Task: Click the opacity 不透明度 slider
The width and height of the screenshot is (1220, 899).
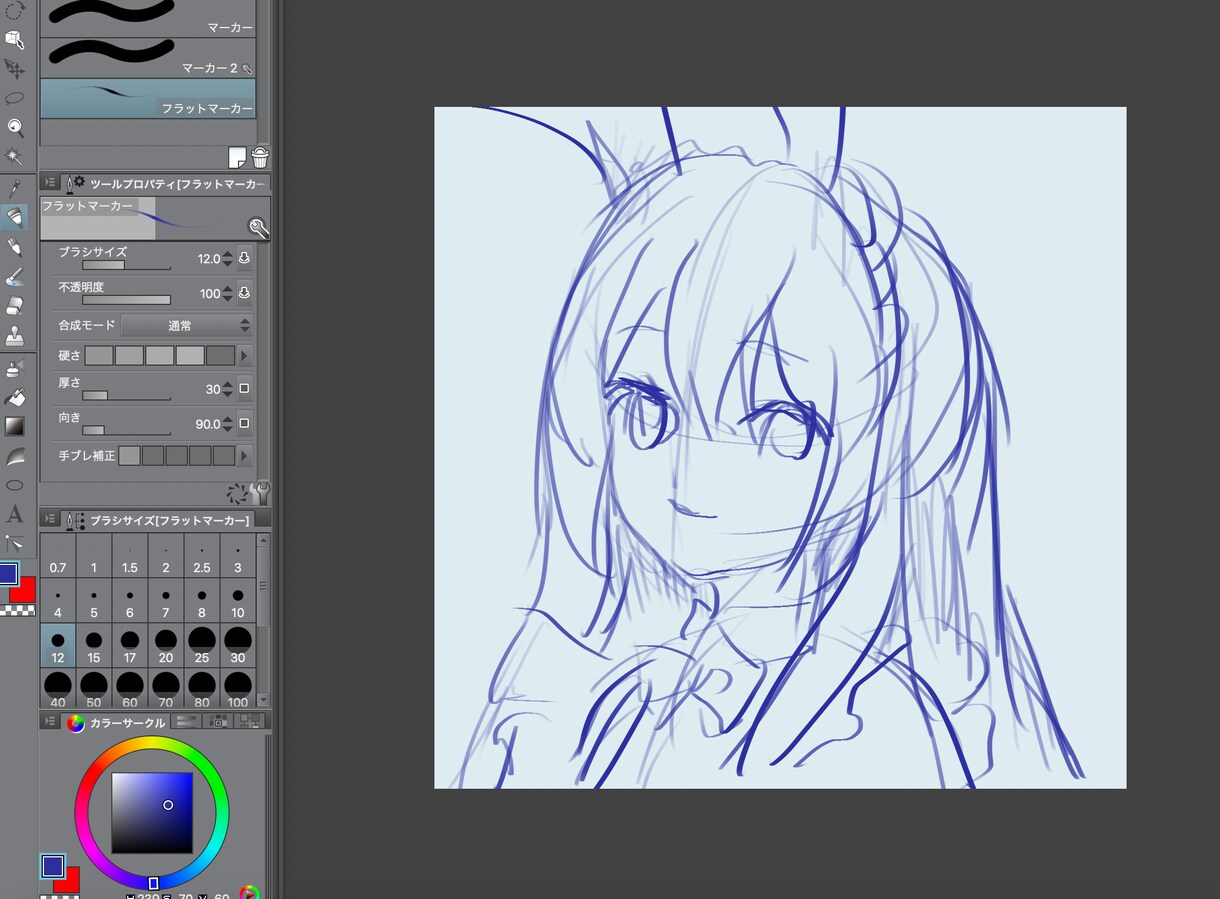Action: [x=126, y=299]
